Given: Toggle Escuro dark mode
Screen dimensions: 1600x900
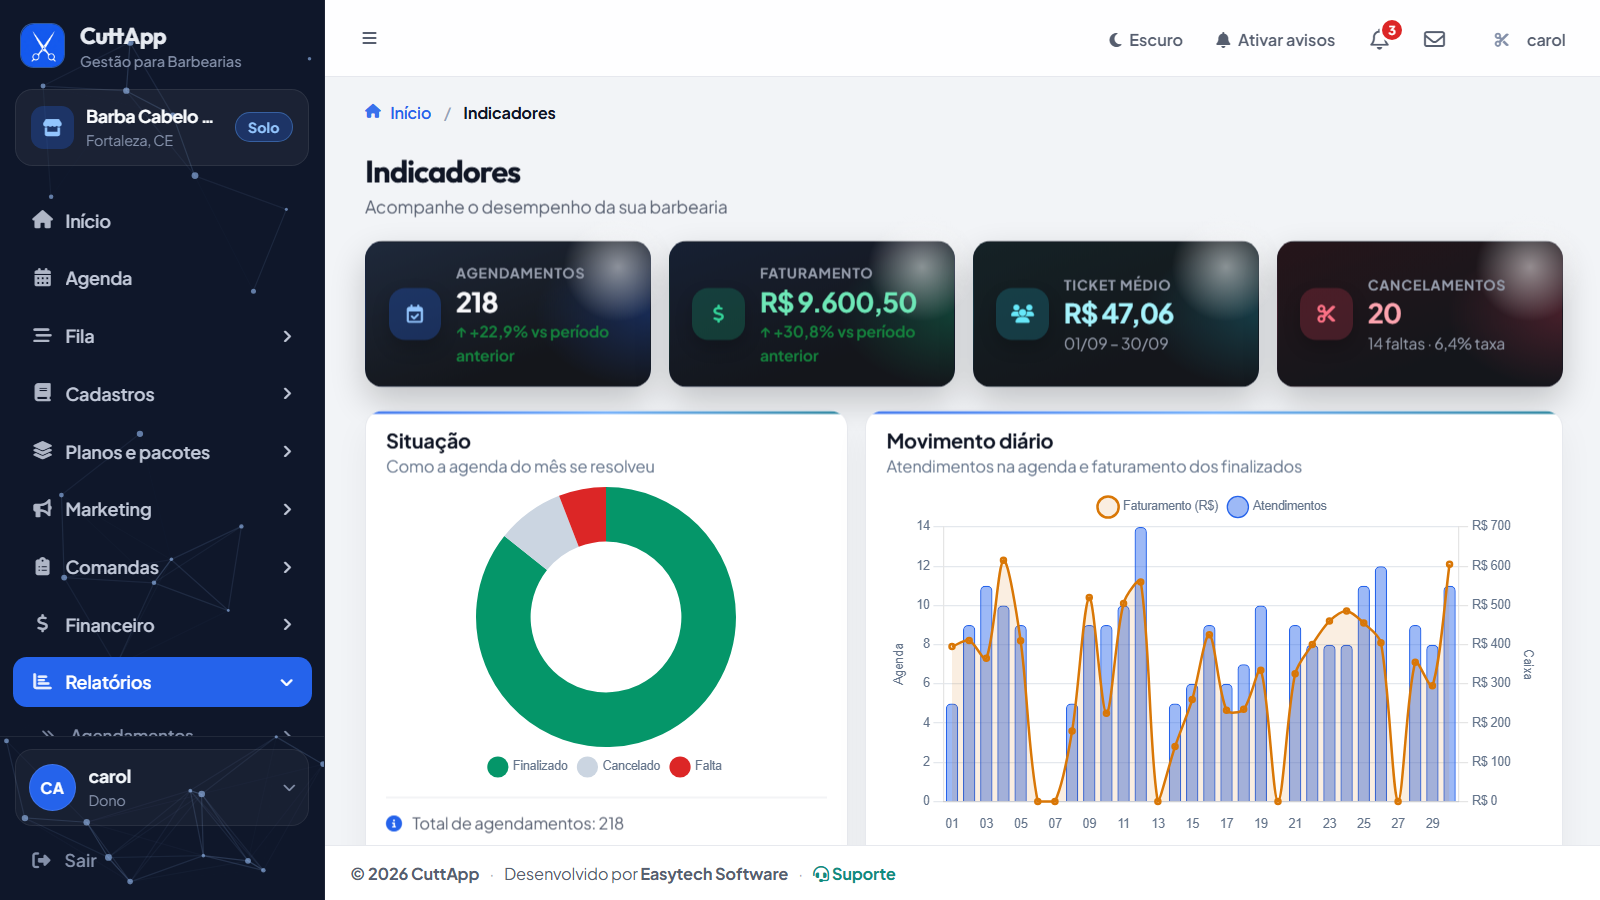Looking at the screenshot, I should (1146, 40).
